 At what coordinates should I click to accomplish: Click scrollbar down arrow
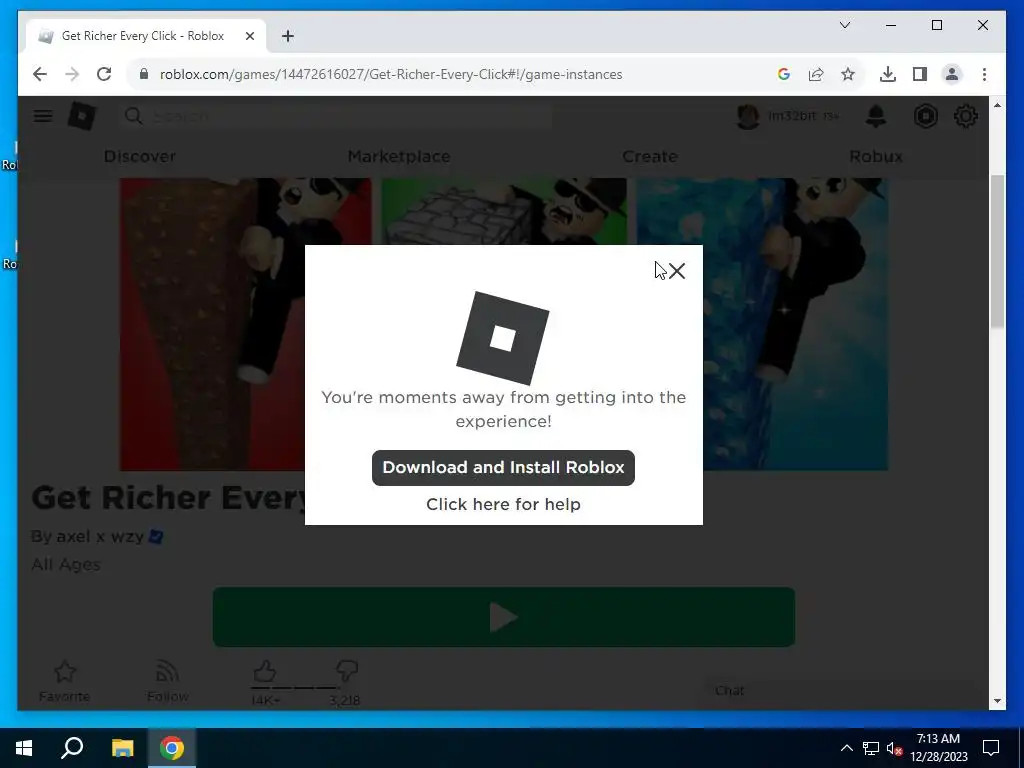tap(997, 701)
